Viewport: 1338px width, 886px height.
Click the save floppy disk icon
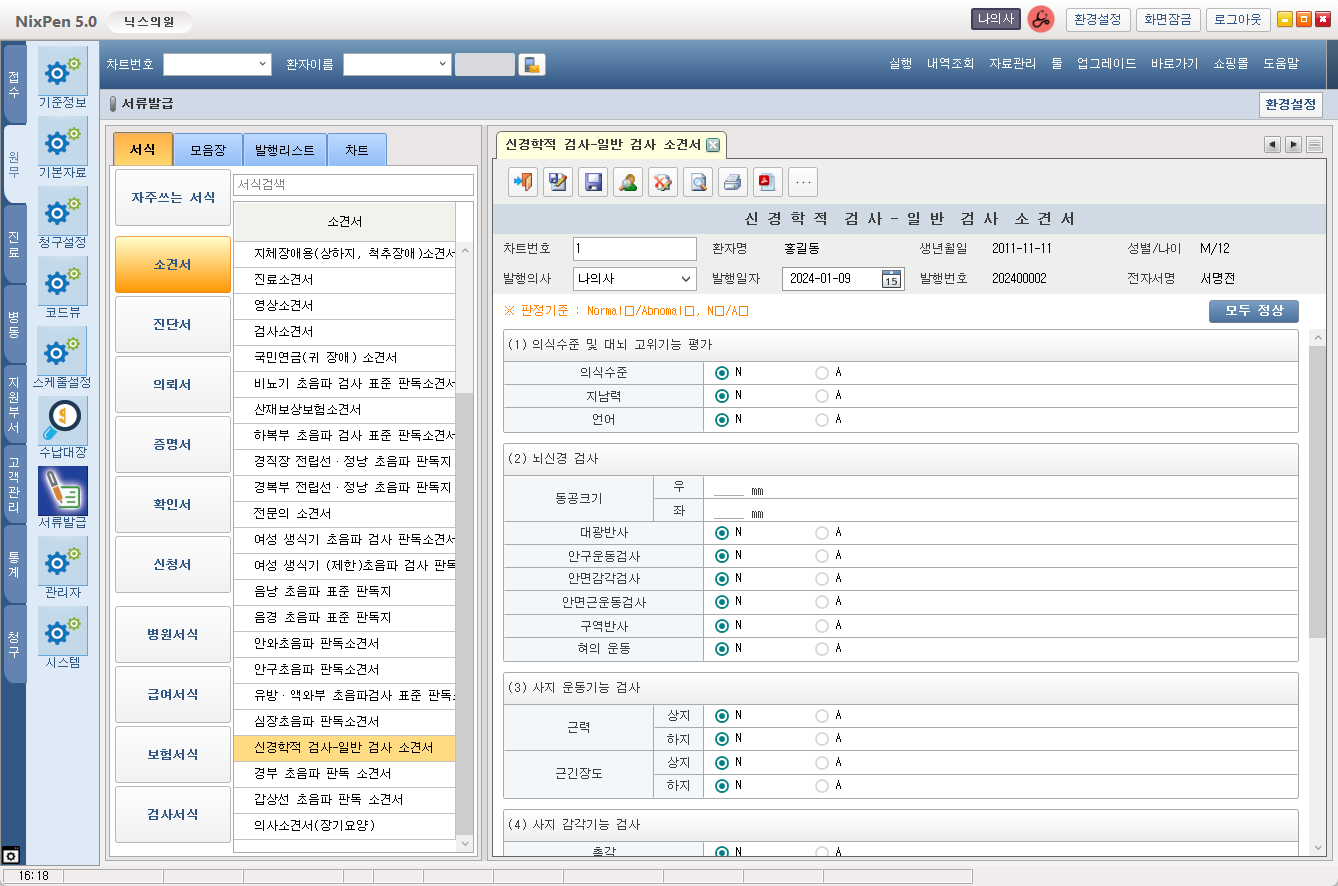coord(593,182)
